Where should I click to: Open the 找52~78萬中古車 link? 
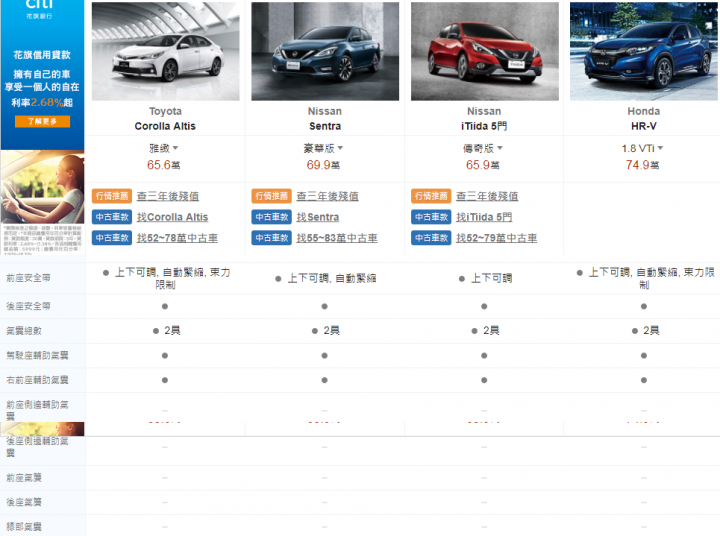tap(177, 238)
